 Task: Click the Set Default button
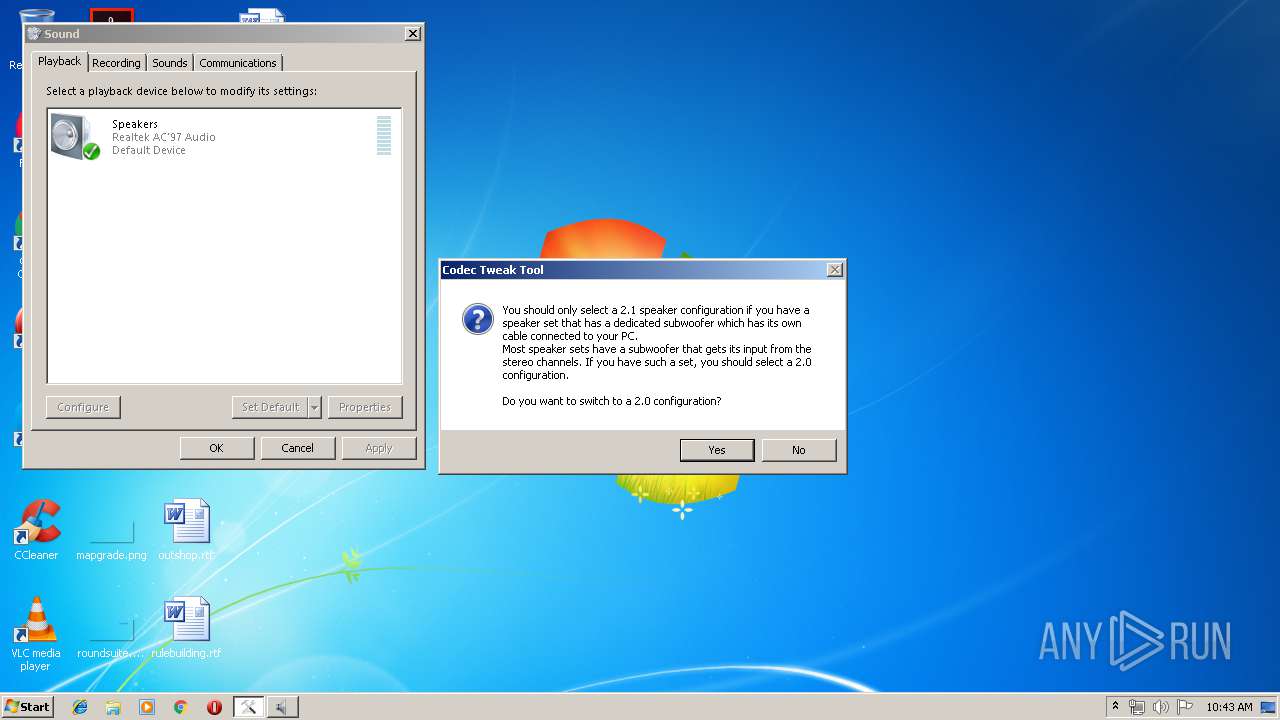coord(269,407)
